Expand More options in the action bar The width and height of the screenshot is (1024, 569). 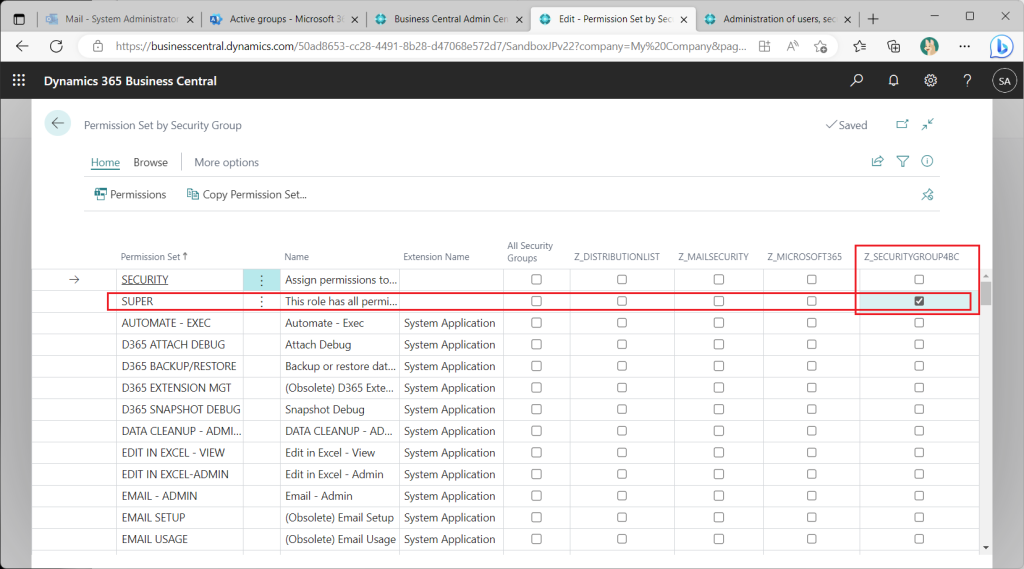tap(226, 162)
